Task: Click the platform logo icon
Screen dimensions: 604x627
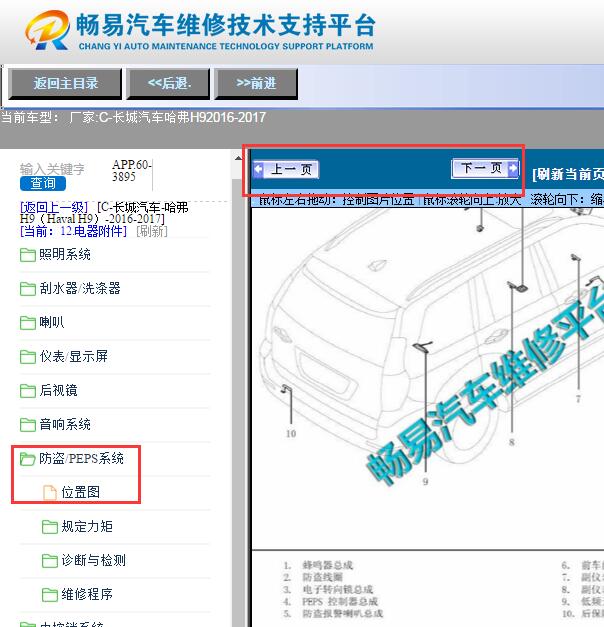Action: coord(47,30)
